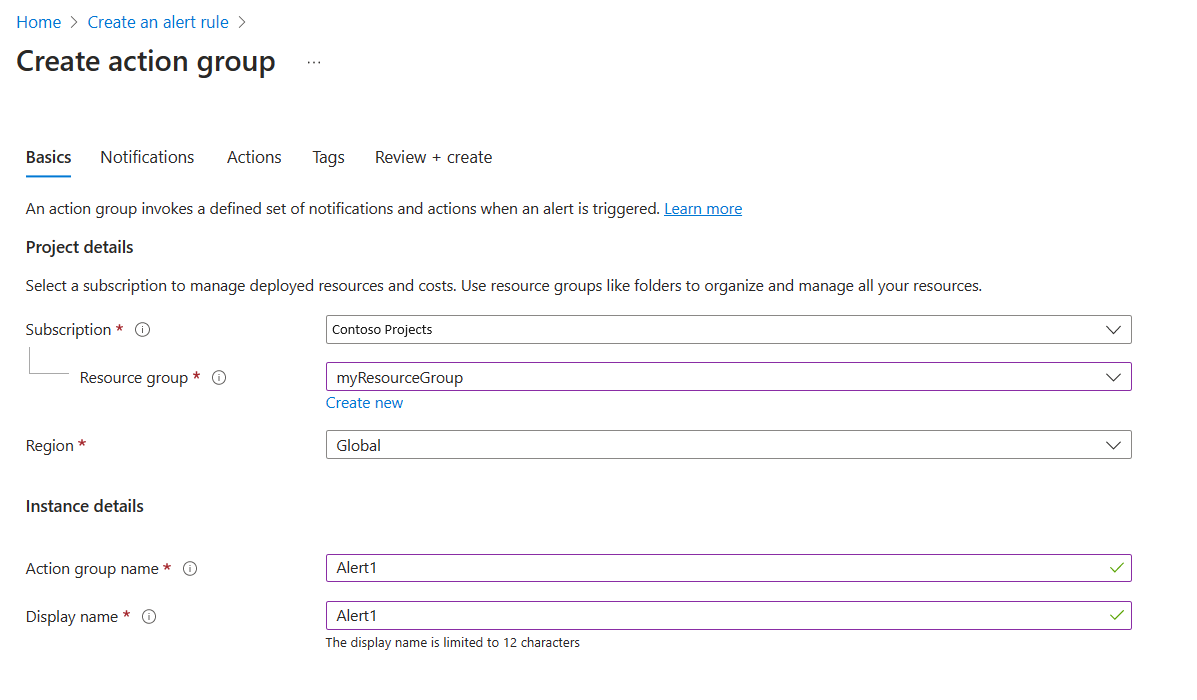Viewport: 1197px width, 700px height.
Task: Click the Resource group info icon
Action: (x=218, y=377)
